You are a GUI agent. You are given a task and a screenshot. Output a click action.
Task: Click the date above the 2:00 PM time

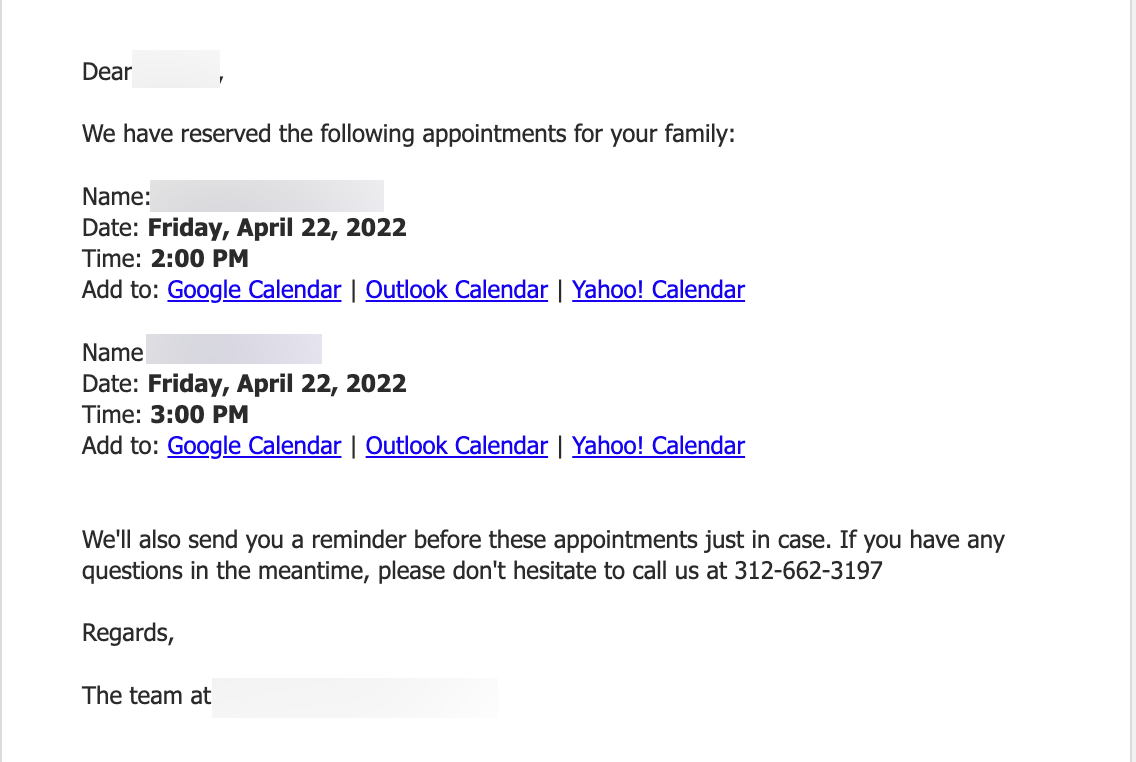click(x=277, y=227)
